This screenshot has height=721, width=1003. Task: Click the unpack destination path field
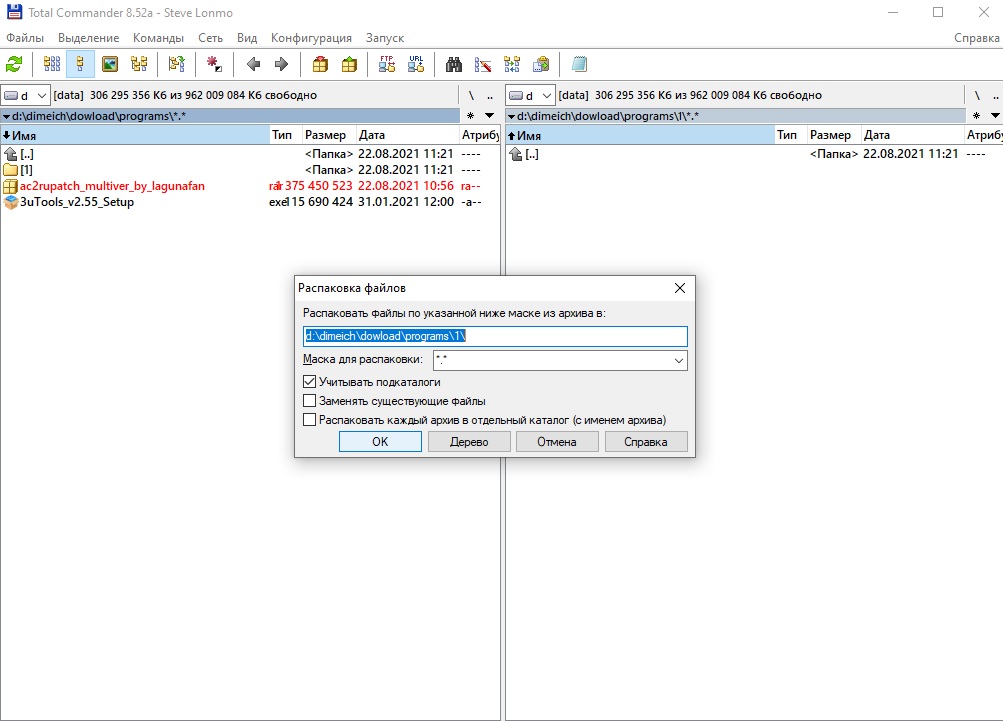(x=495, y=337)
